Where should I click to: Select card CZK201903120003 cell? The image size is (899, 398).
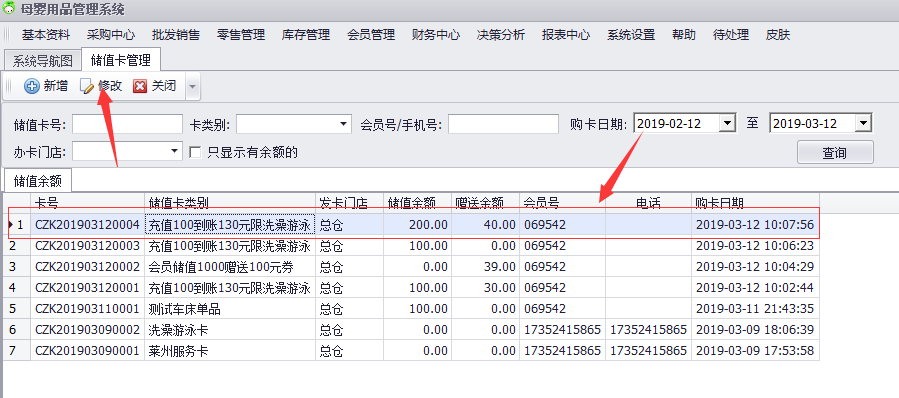coord(87,246)
